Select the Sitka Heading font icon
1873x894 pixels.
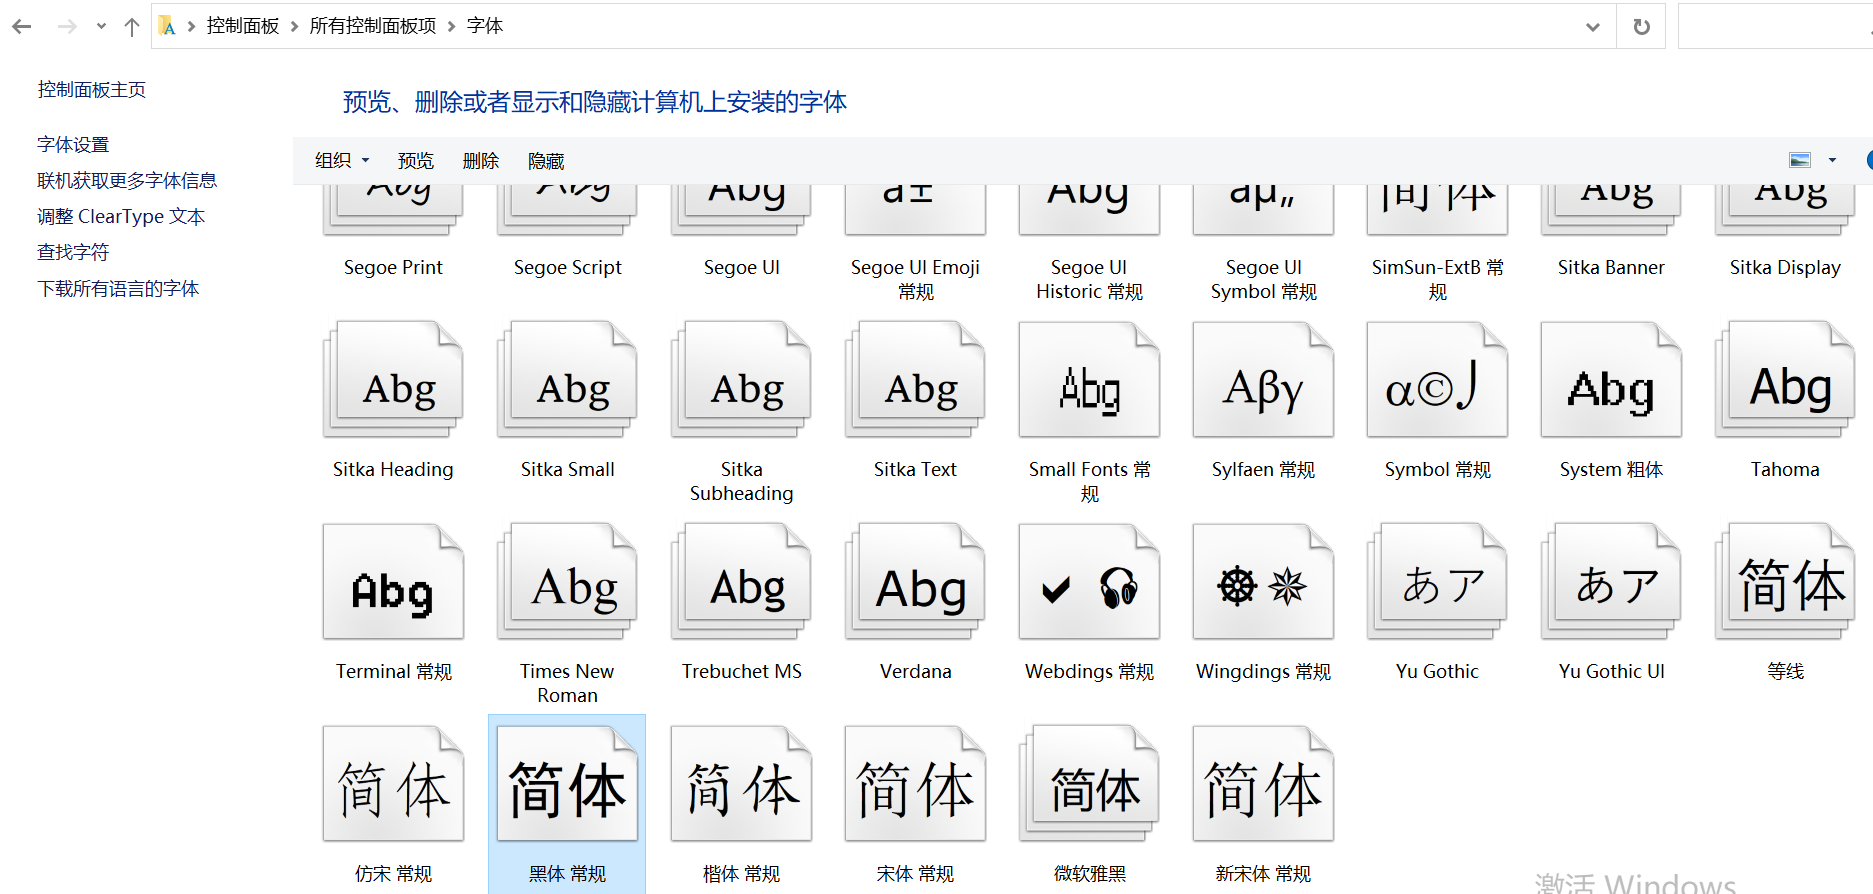[x=393, y=380]
